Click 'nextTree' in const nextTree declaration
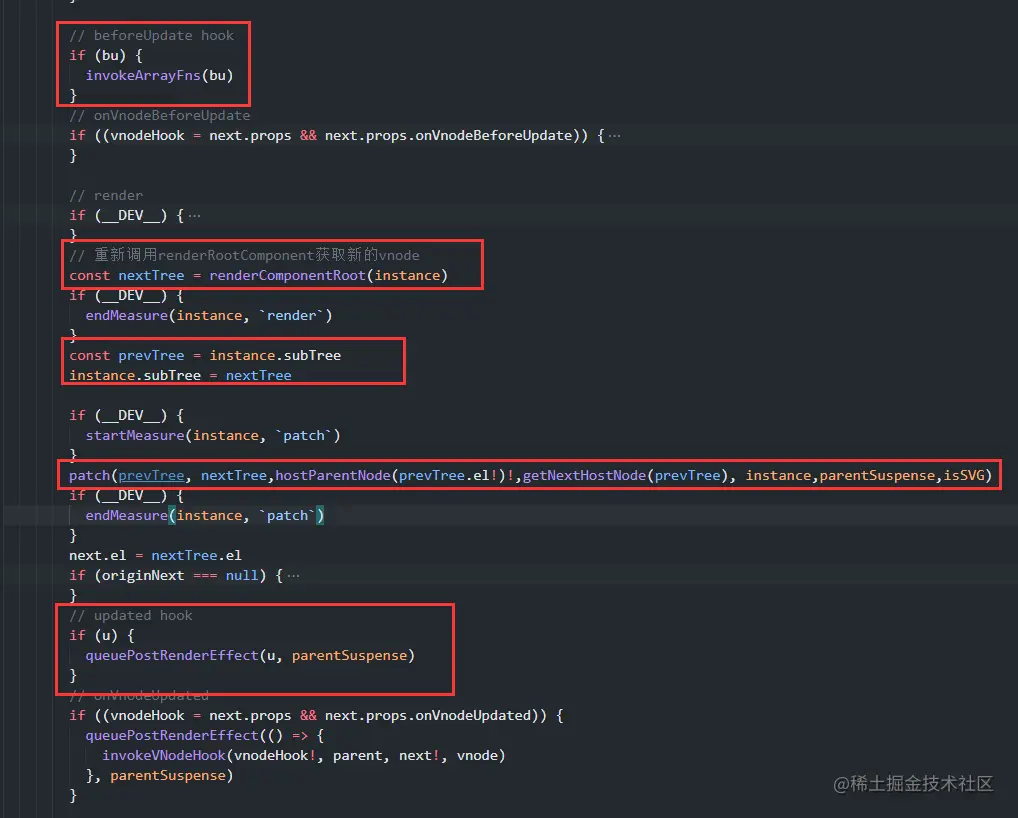The image size is (1018, 818). pyautogui.click(x=151, y=275)
